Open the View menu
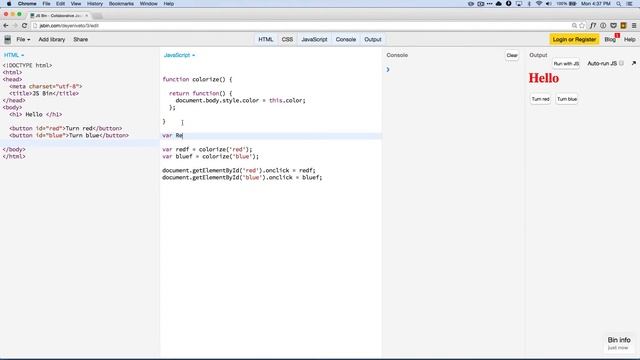640x360 pixels. pyautogui.click(x=76, y=4)
